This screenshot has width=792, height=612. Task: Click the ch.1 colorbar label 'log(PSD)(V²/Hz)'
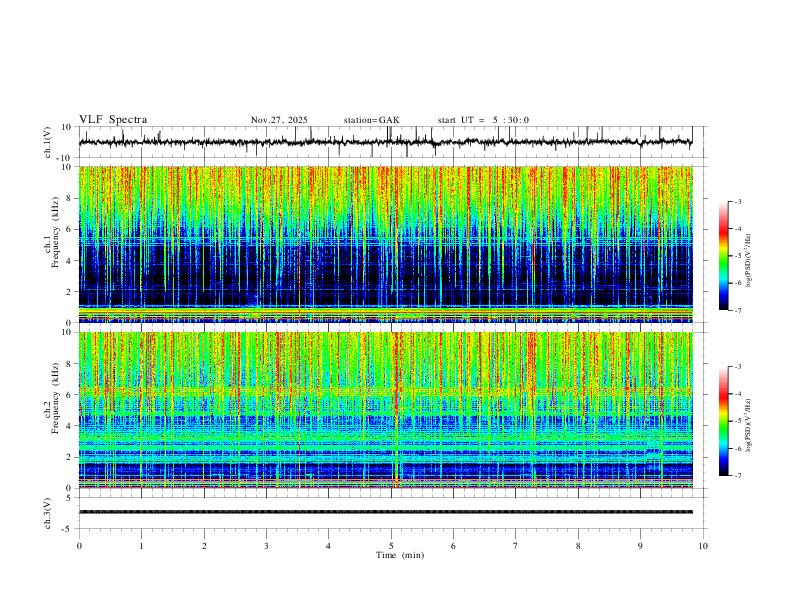click(749, 261)
